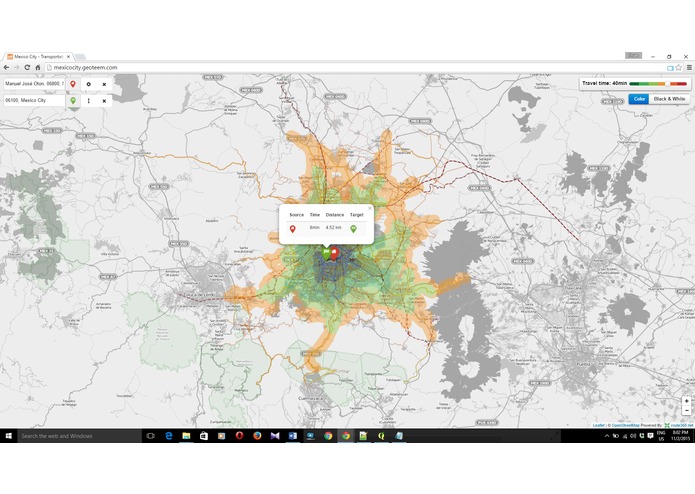Open the Windows Store taskbar icon
Image resolution: width=695 pixels, height=494 pixels.
pos(204,436)
